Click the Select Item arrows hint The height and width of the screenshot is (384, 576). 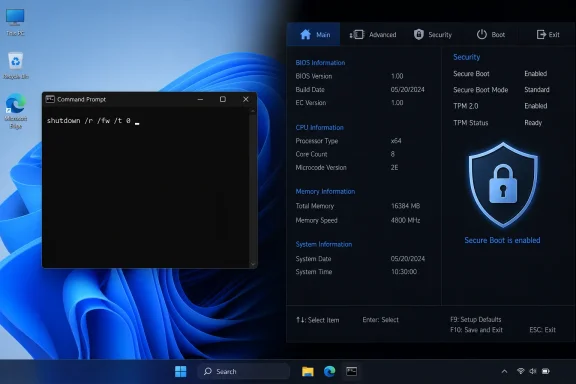click(317, 320)
